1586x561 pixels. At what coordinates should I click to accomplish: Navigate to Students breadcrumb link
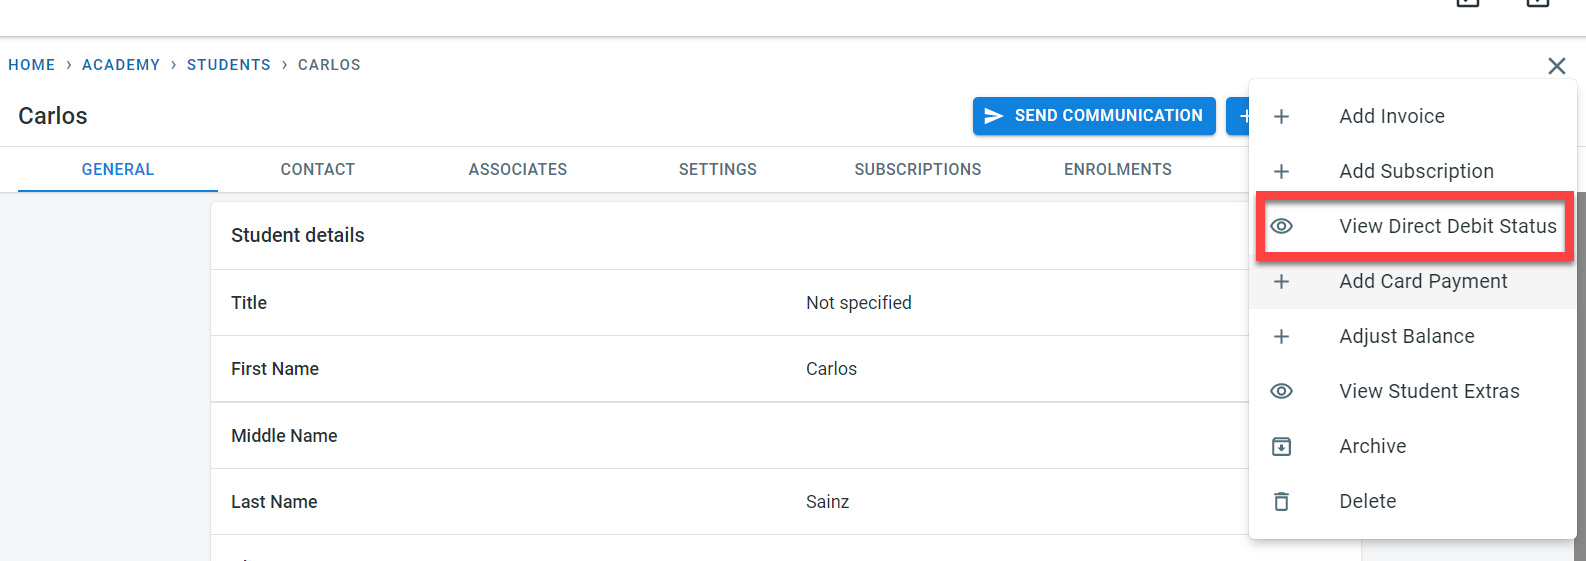(x=228, y=65)
